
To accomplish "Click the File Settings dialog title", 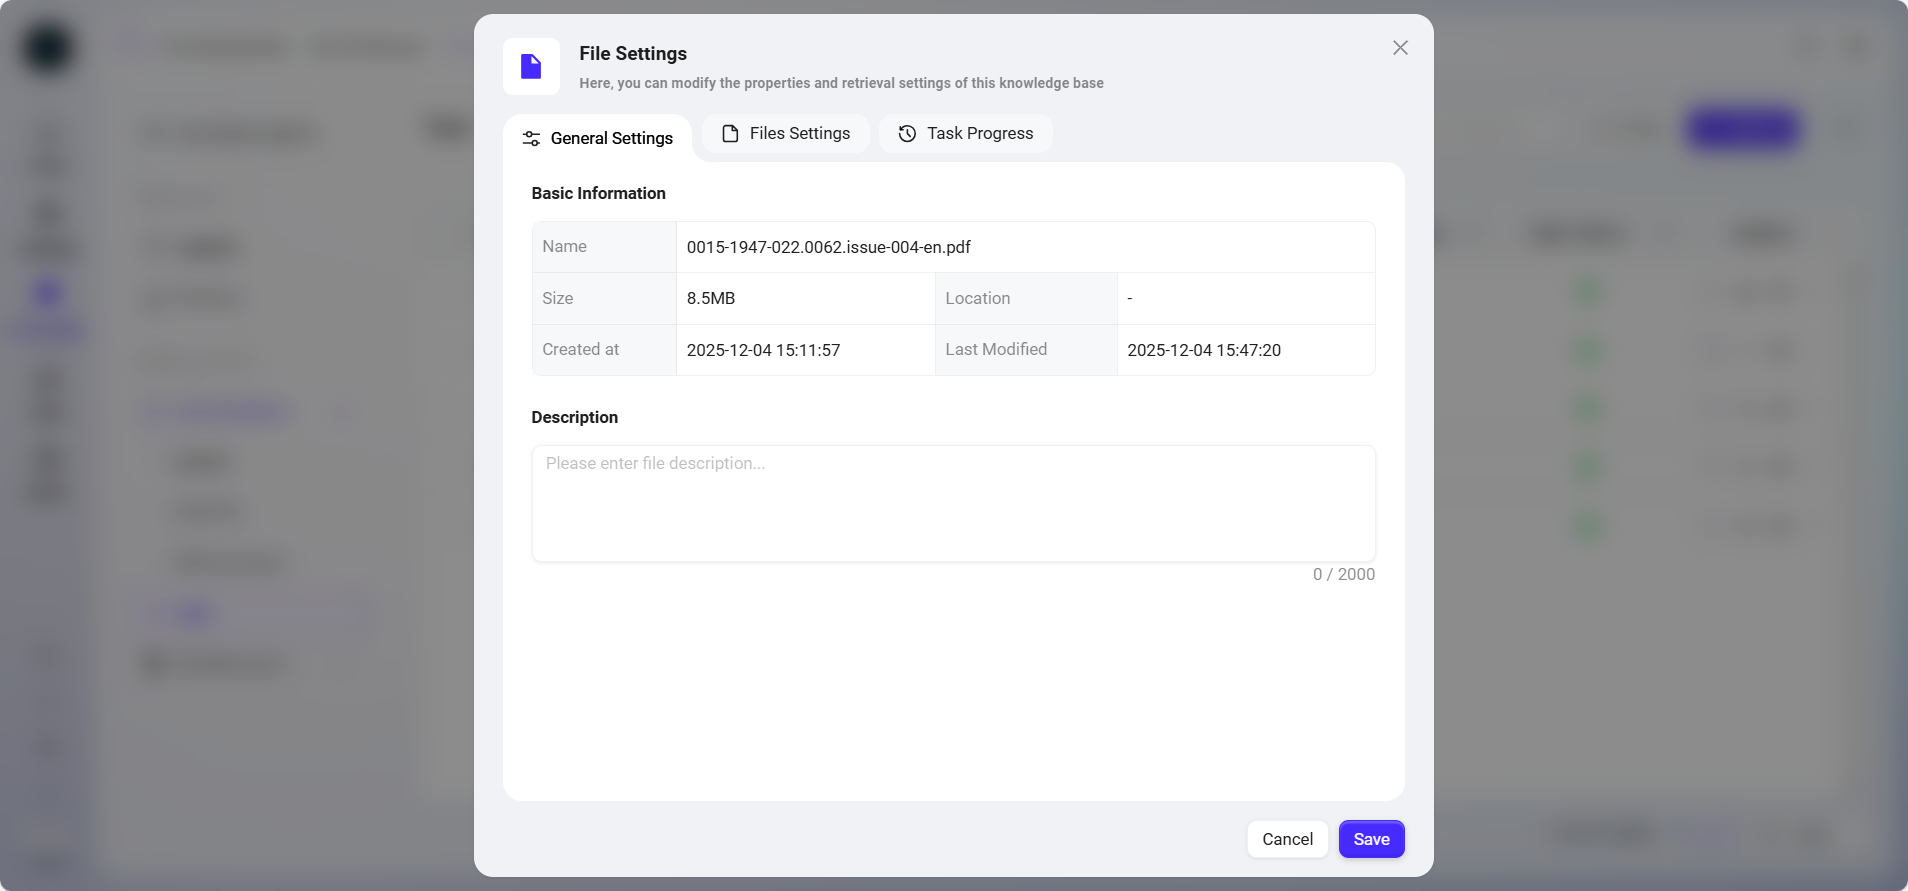I will (633, 54).
